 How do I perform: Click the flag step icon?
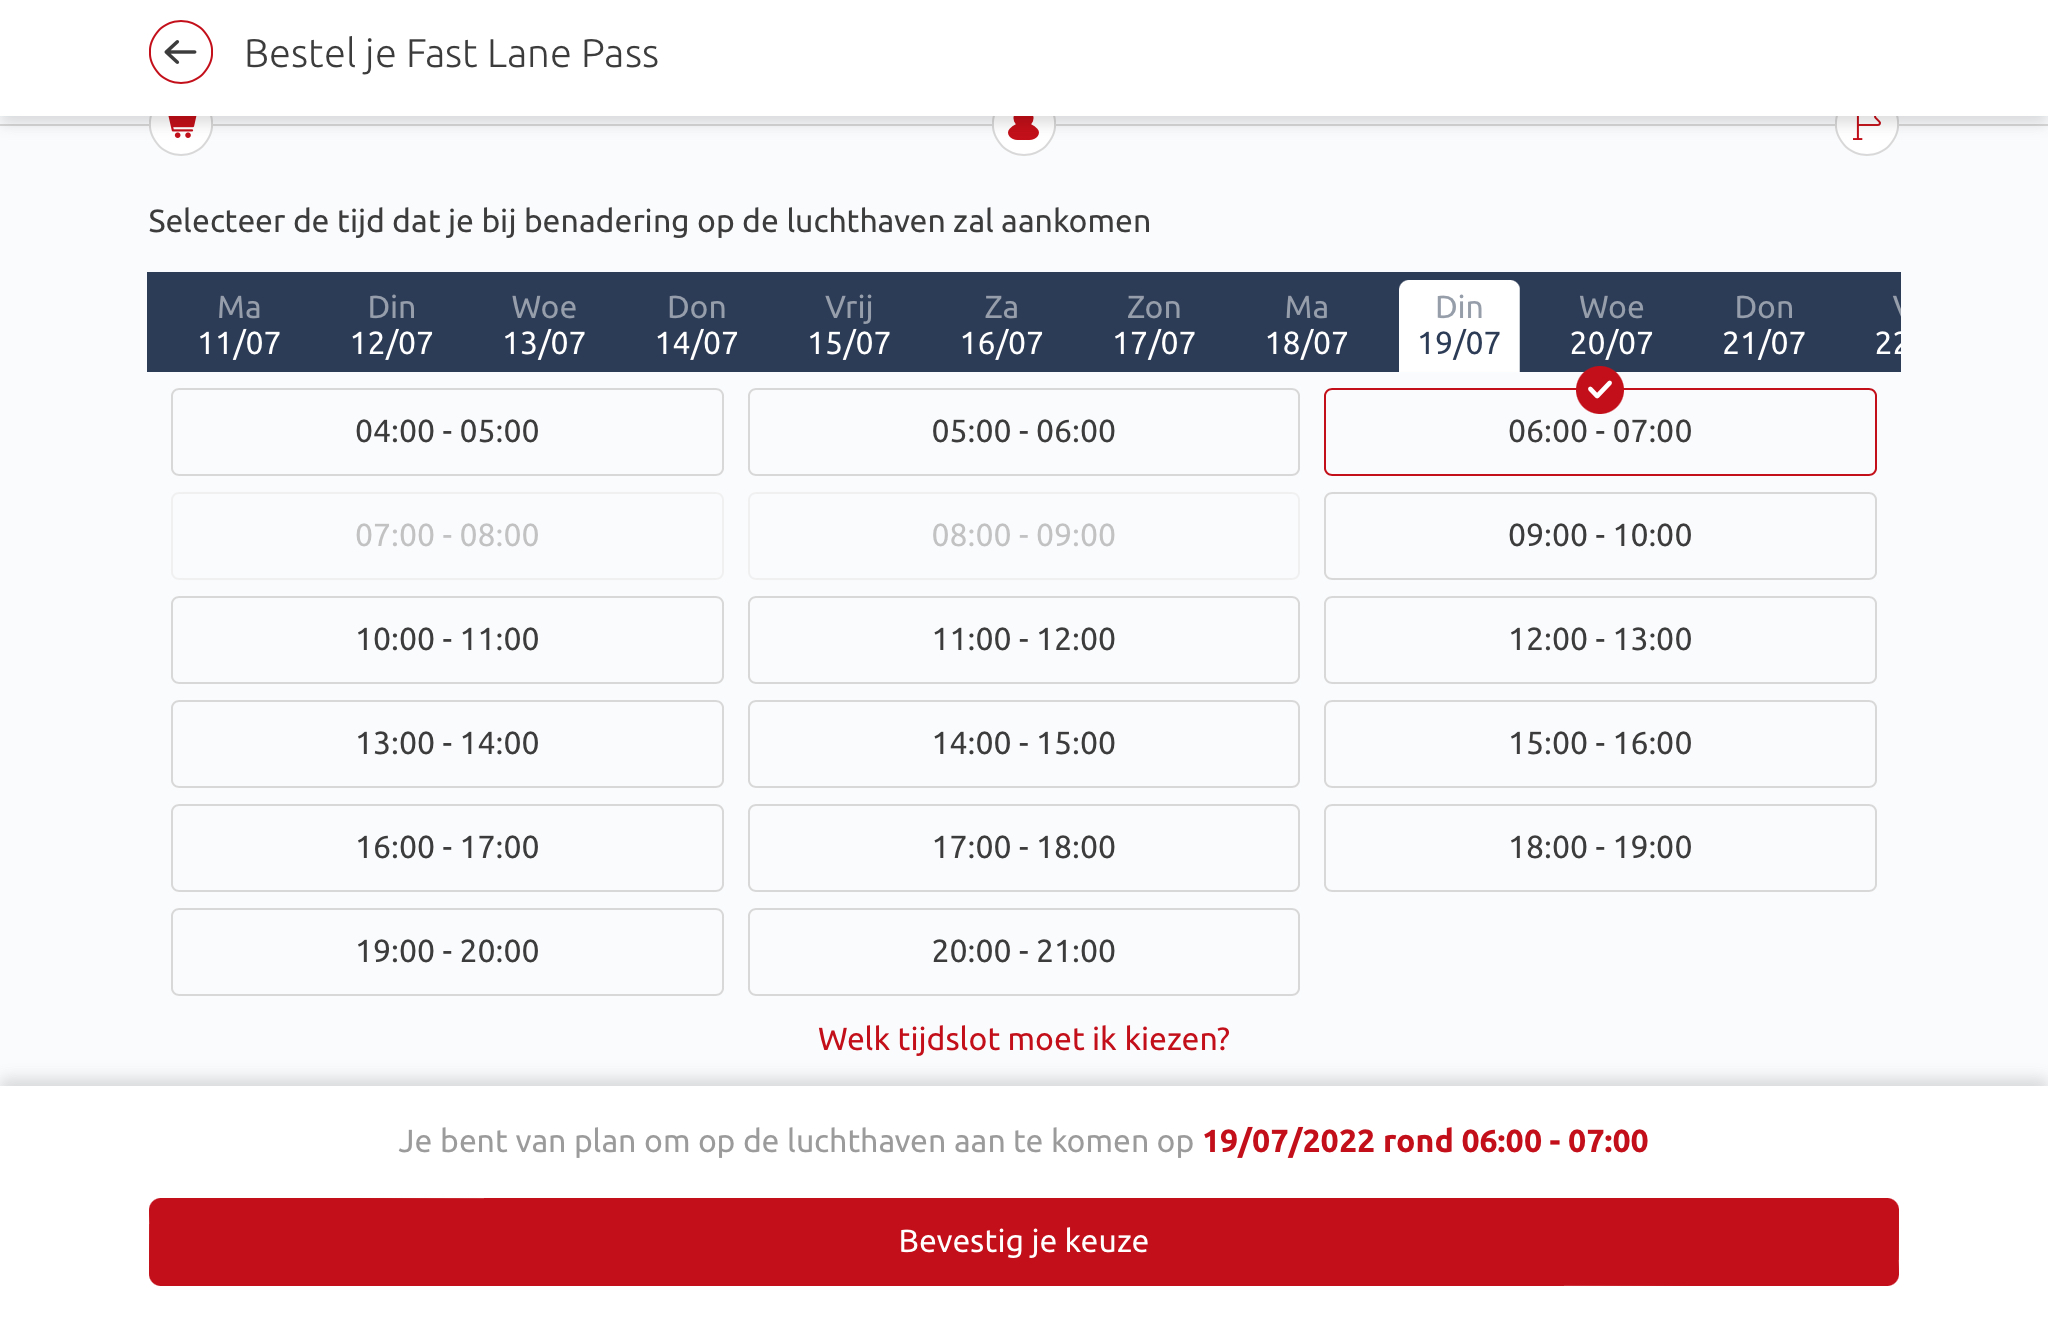[x=1866, y=129]
